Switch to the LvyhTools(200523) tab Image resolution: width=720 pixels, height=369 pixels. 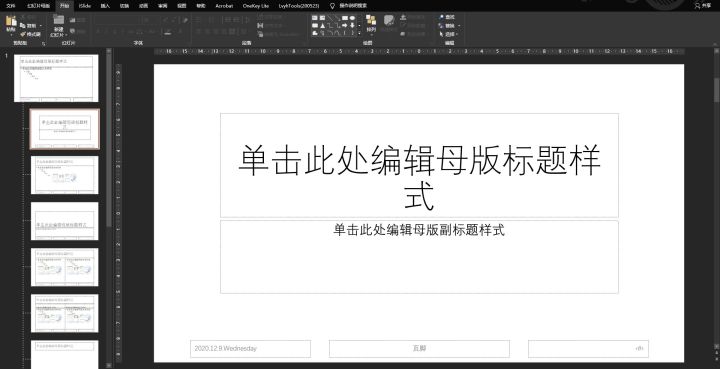click(x=299, y=6)
